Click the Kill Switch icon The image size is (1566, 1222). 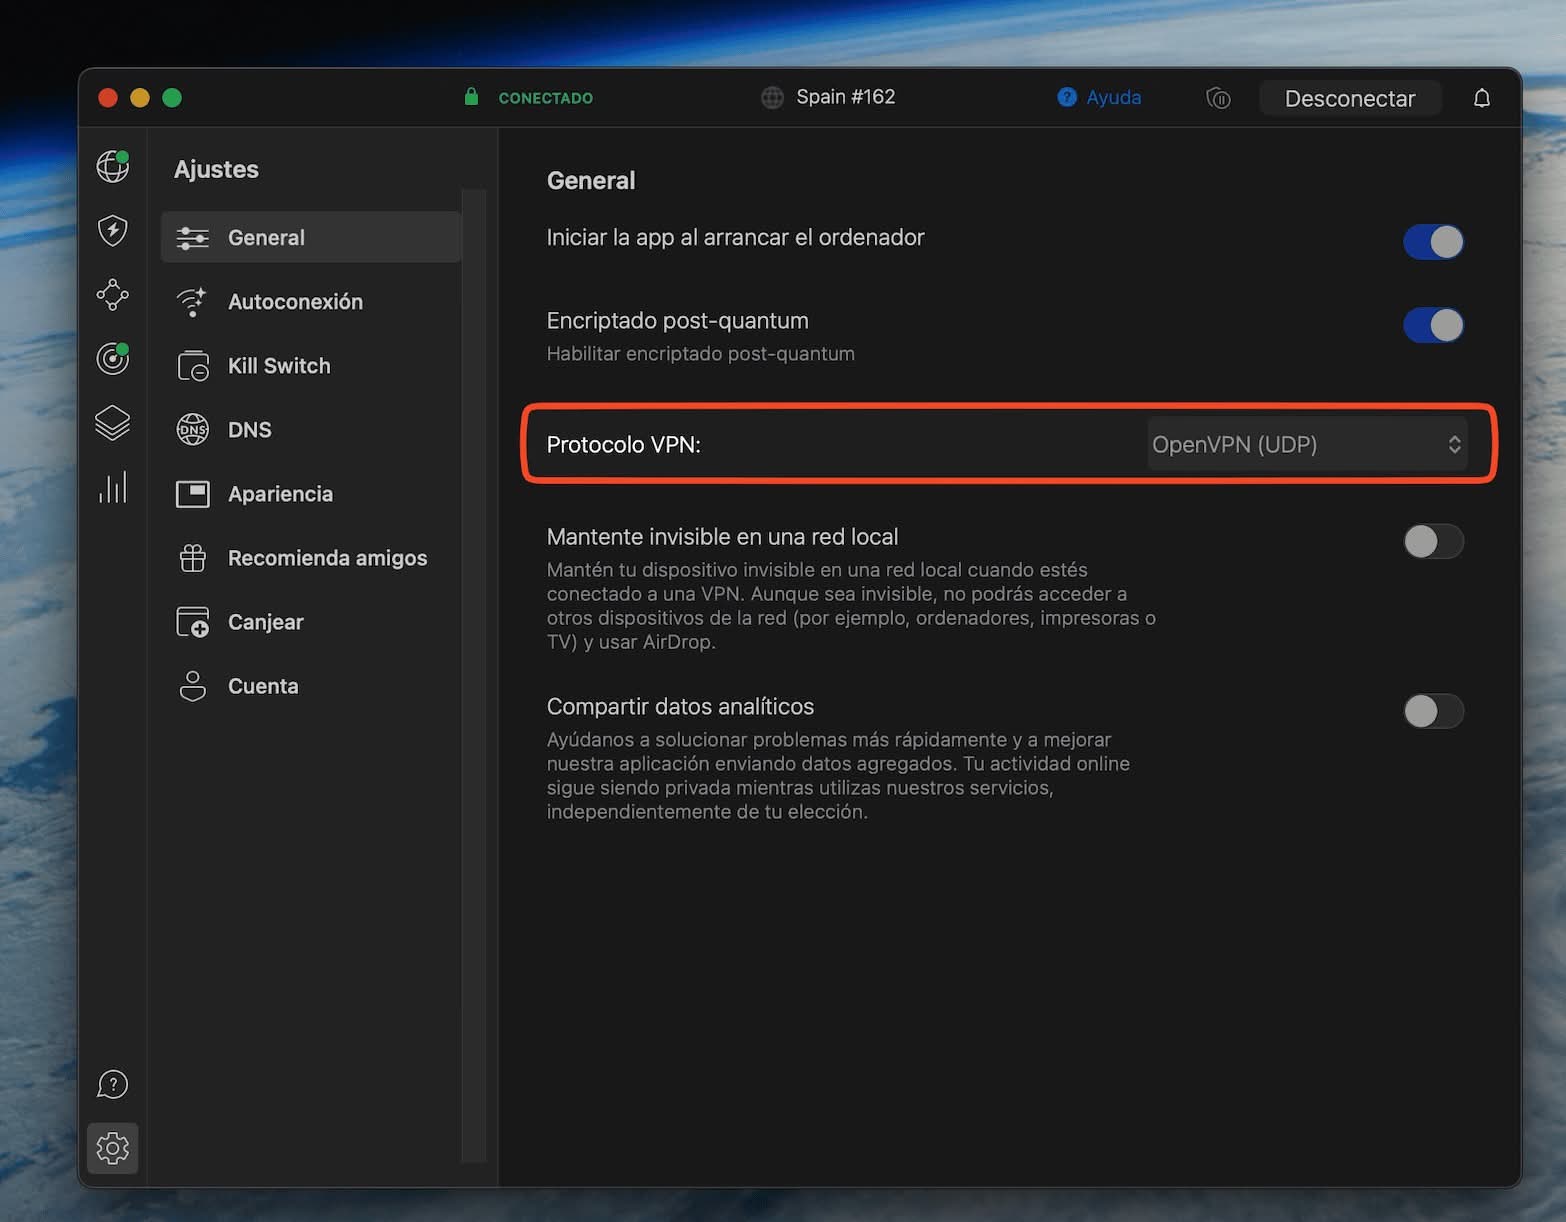click(x=193, y=366)
